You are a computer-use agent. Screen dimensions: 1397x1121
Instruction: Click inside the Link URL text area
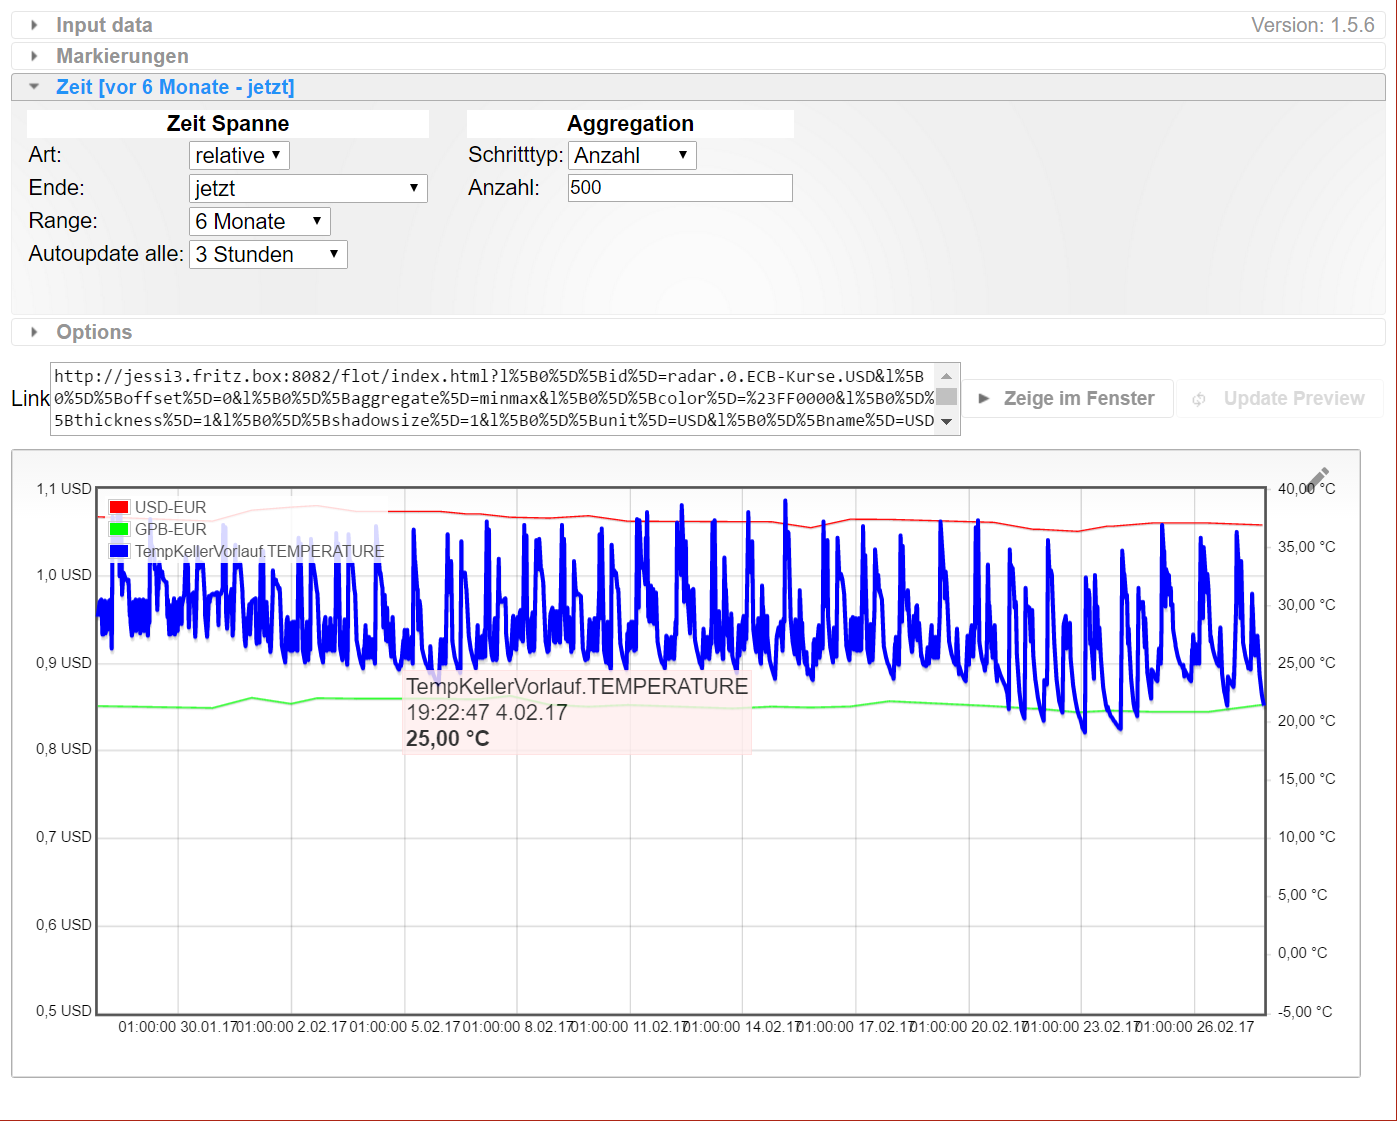494,398
